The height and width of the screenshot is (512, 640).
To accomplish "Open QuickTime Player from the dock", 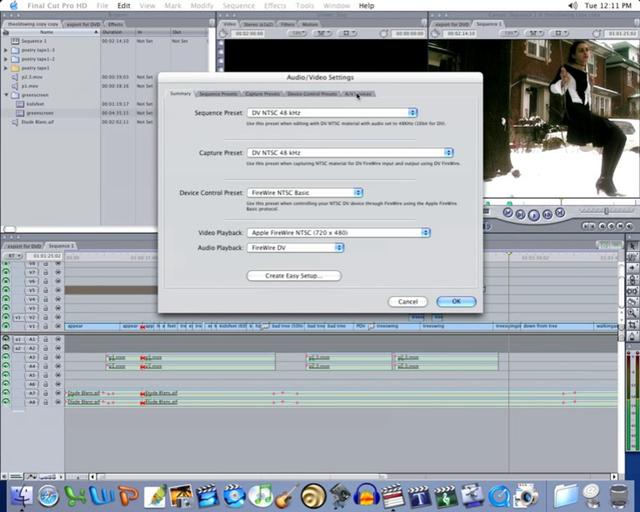I will coord(499,496).
